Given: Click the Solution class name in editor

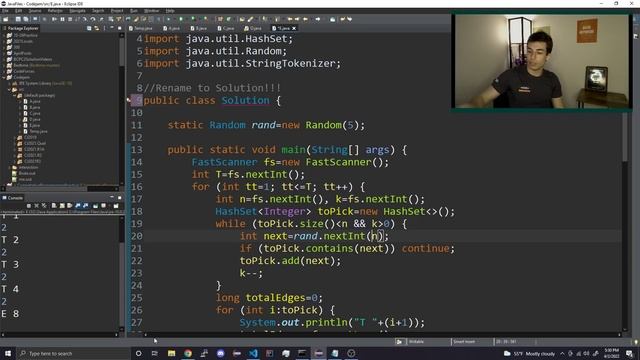Looking at the screenshot, I should coord(245,100).
